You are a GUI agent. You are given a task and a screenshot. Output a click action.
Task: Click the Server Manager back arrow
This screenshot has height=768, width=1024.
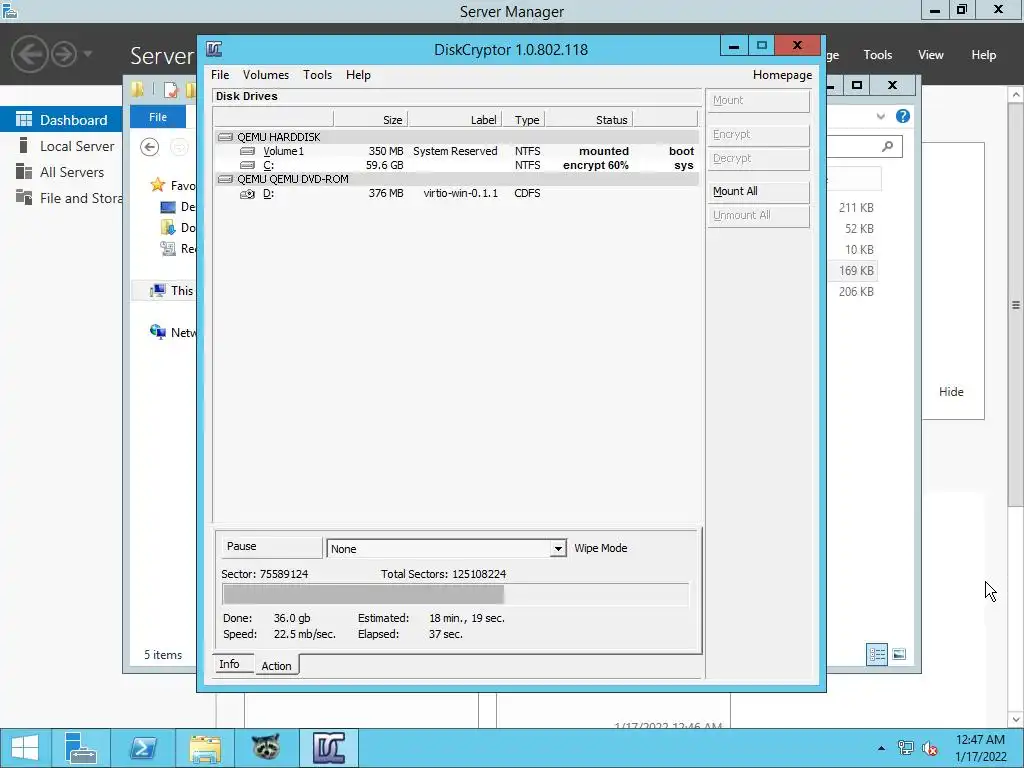pos(29,54)
